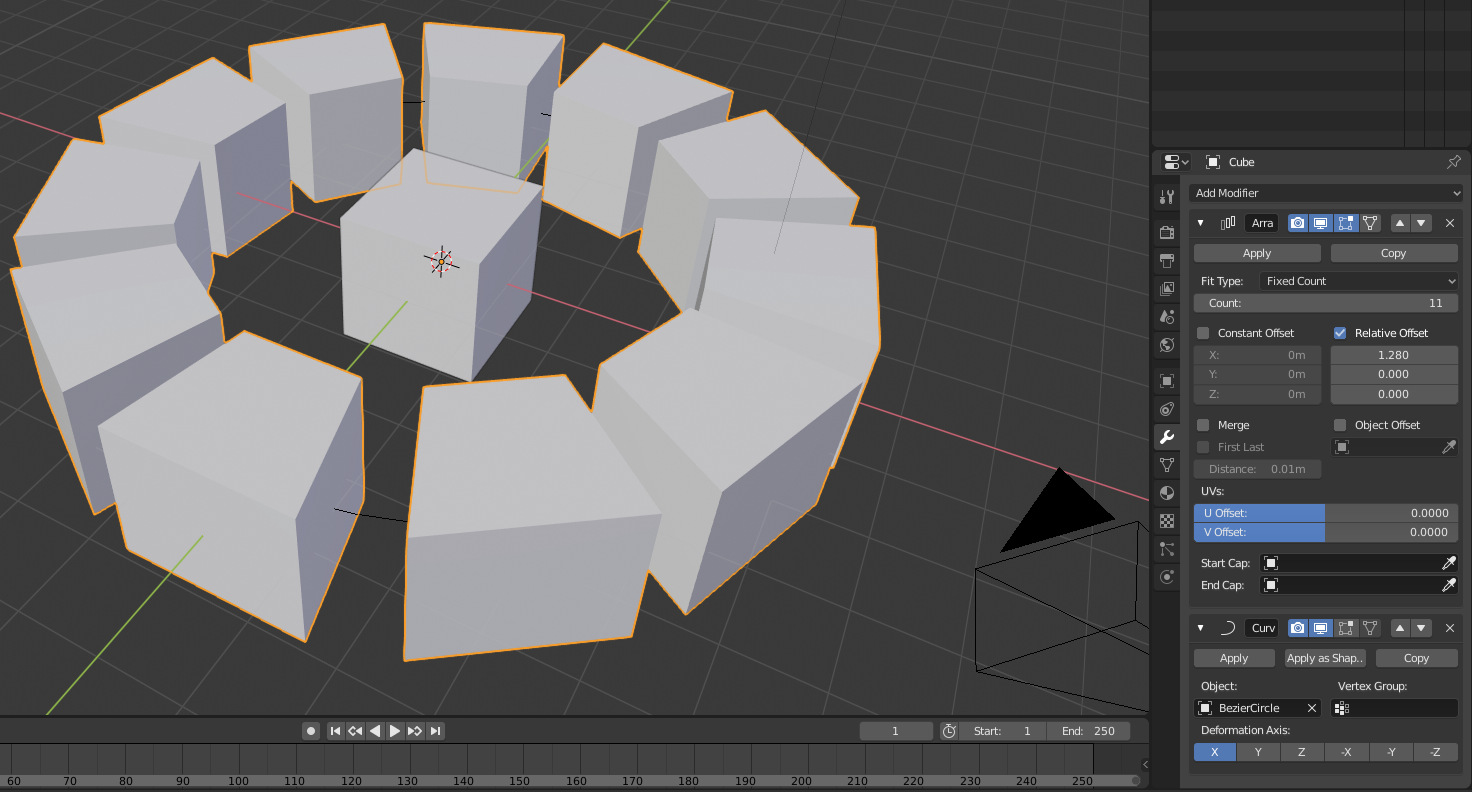
Task: Toggle Array modifier render visibility
Action: (x=1297, y=223)
